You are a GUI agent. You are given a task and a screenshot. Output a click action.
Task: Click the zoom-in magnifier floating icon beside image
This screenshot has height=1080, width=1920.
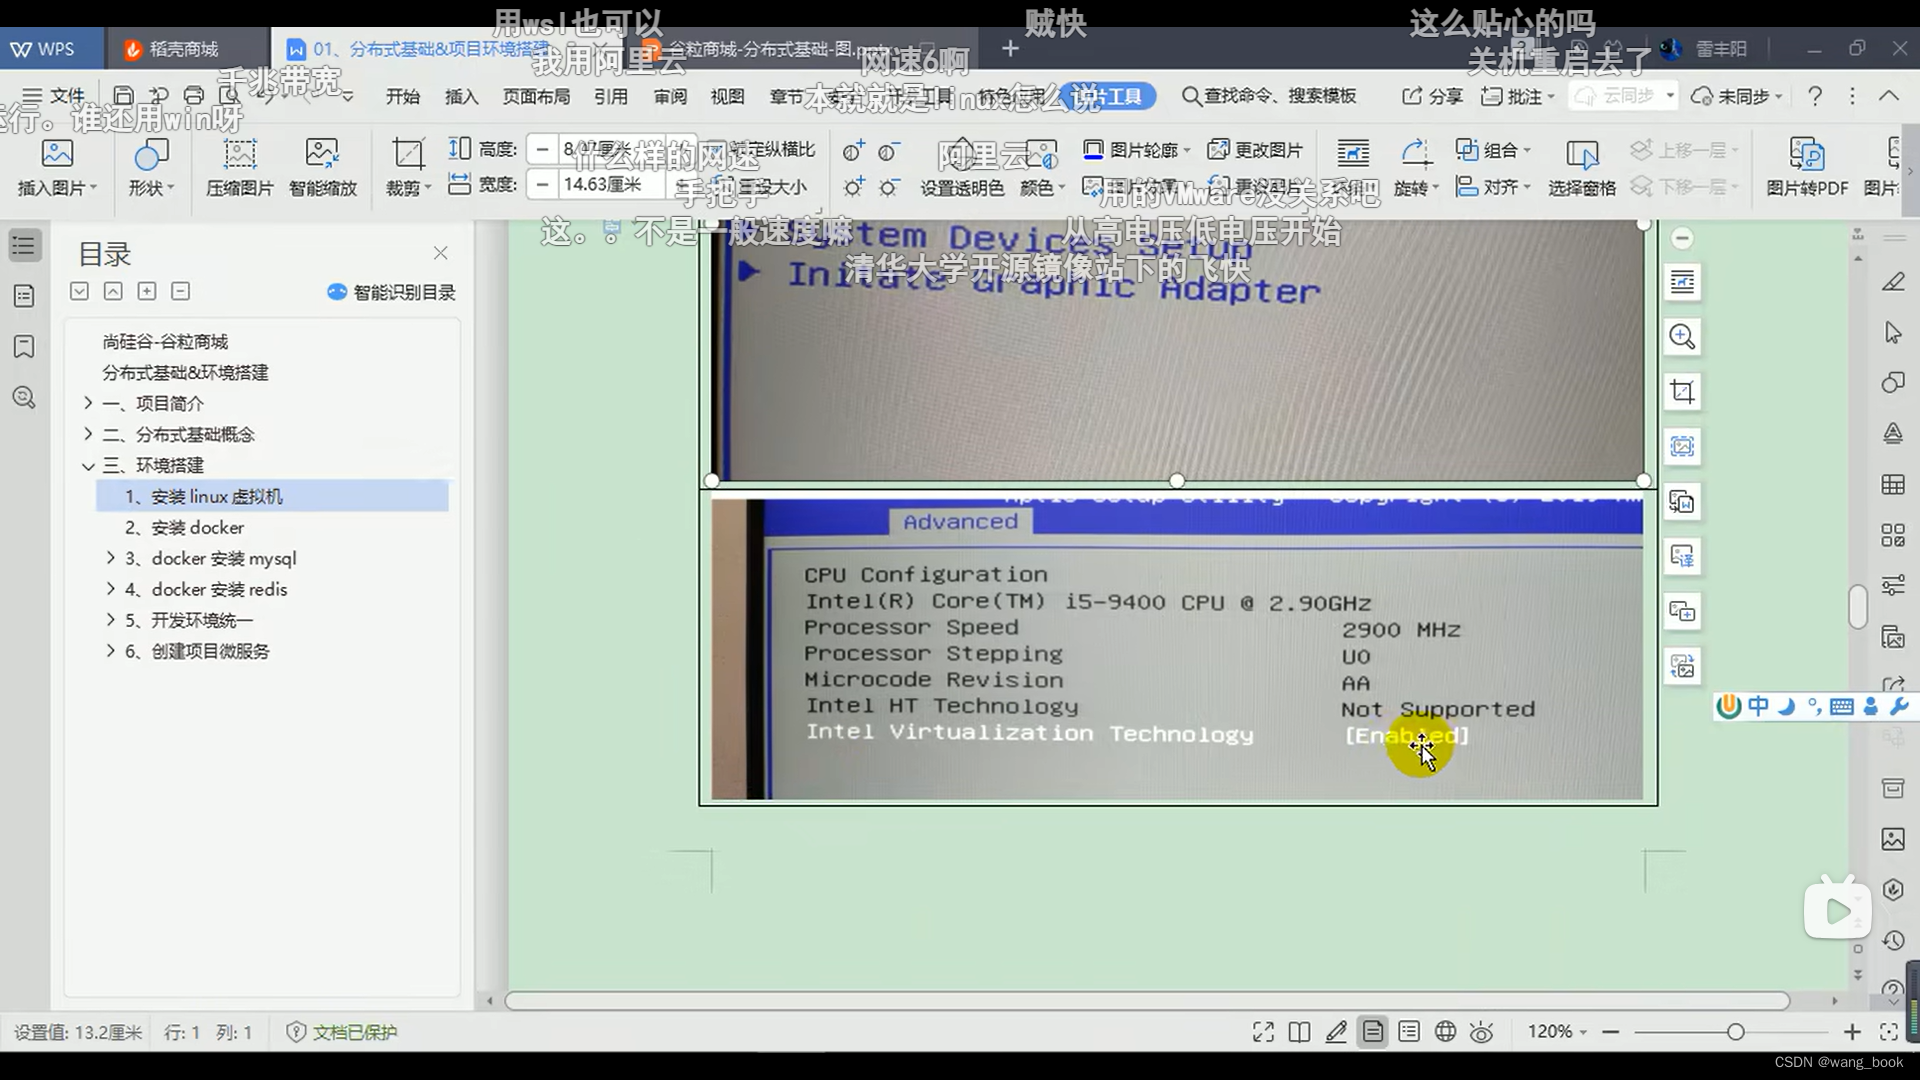(1682, 337)
